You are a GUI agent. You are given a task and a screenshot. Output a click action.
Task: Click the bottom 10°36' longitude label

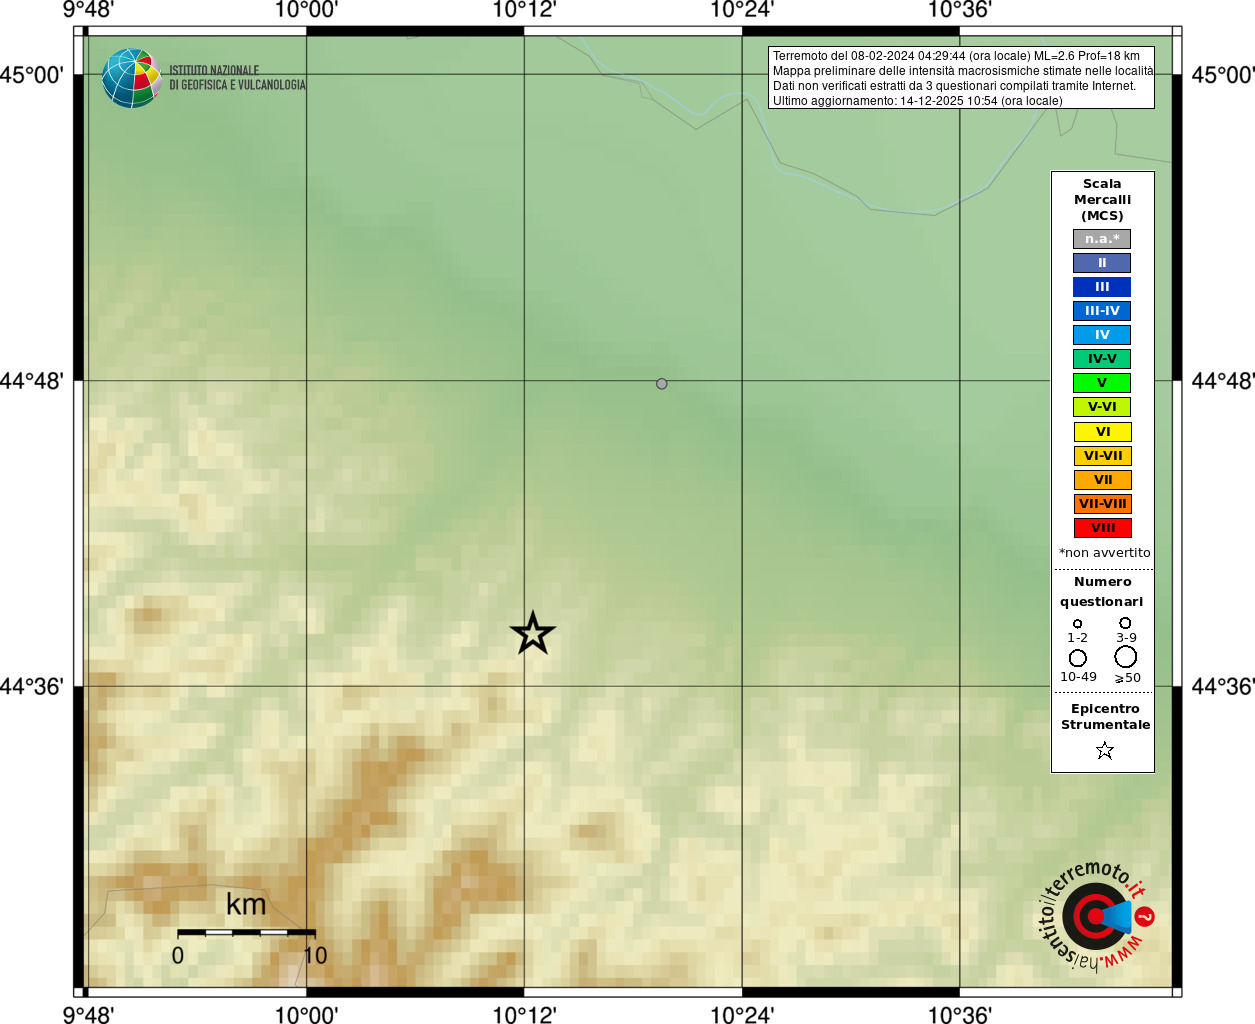[959, 1015]
